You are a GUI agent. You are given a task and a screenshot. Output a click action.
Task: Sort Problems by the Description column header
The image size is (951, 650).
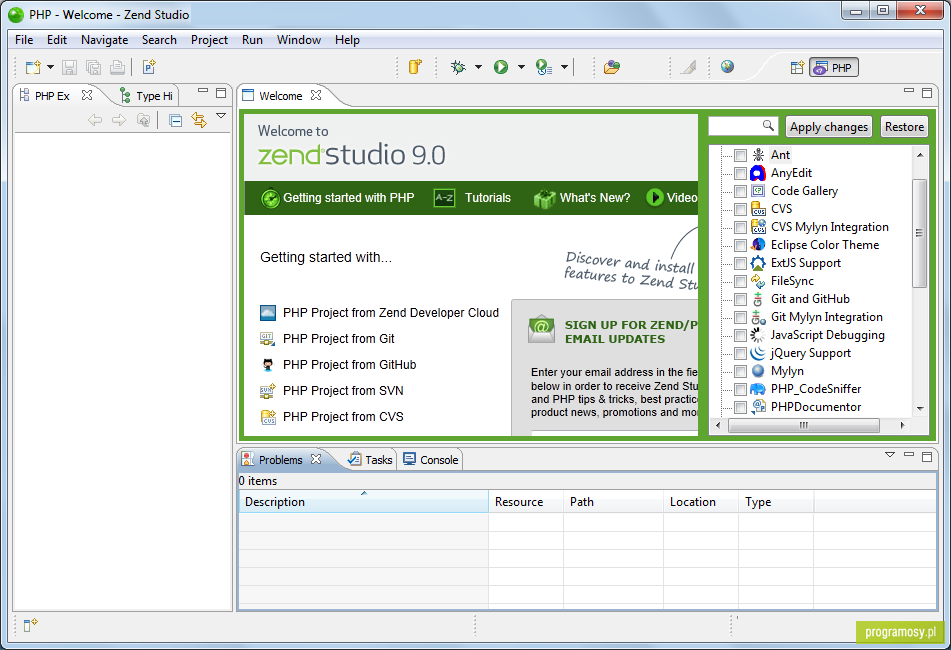363,502
